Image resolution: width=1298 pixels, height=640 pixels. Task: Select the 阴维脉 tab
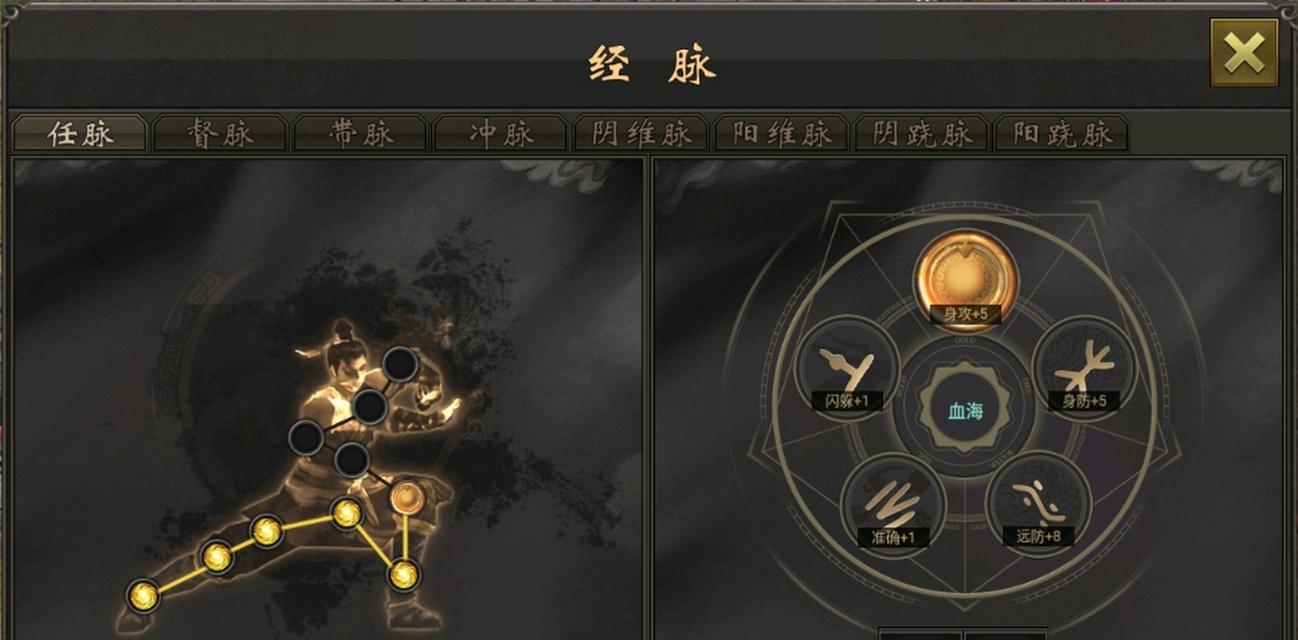coord(641,134)
